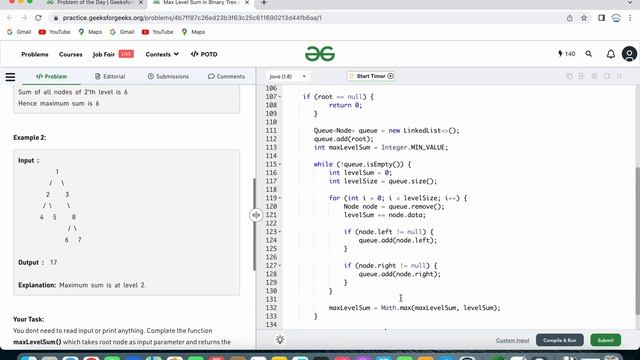Open the notifications bell
The image size is (640, 360).
pos(611,54)
